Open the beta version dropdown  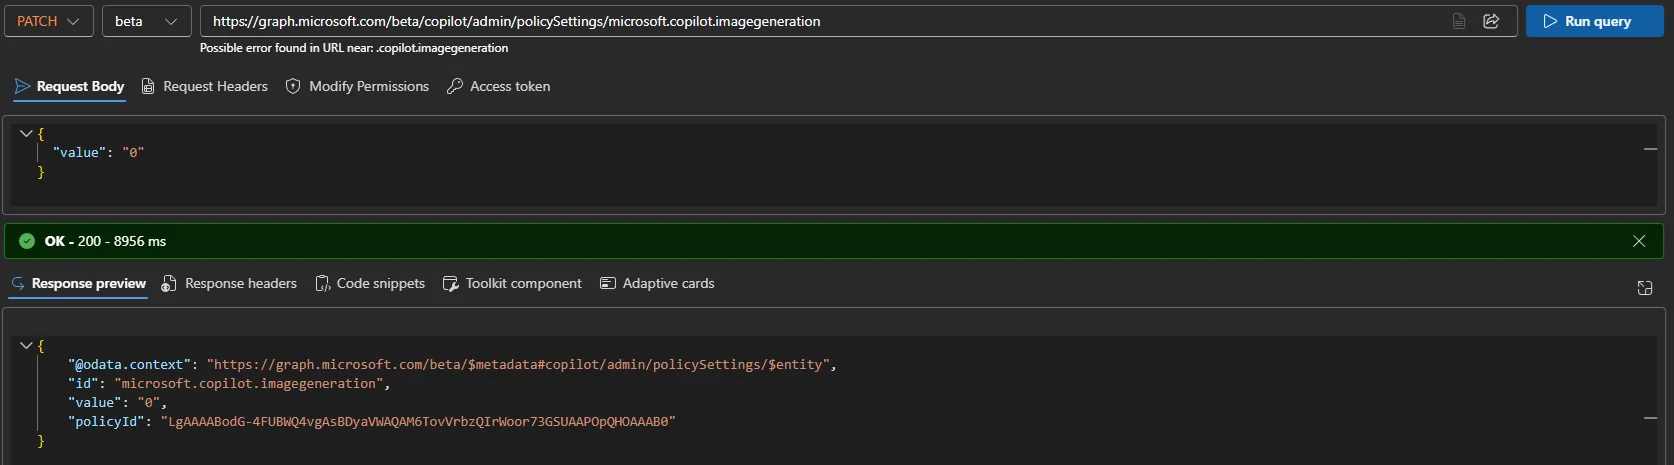click(147, 21)
